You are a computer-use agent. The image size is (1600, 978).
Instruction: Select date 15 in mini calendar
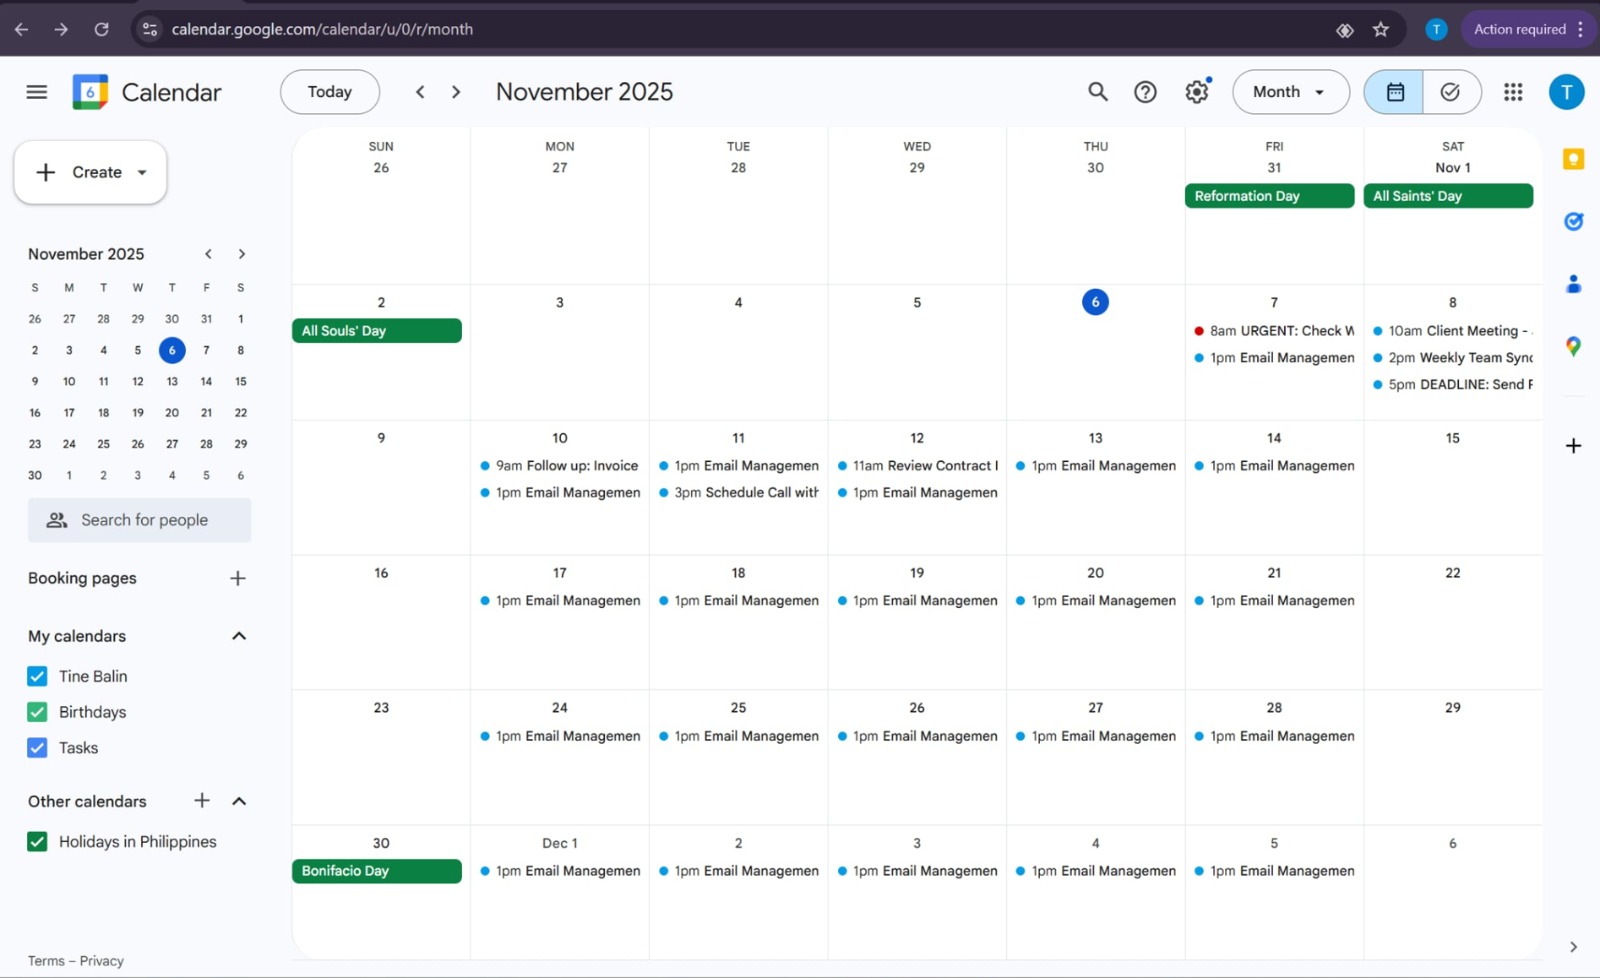[241, 382]
